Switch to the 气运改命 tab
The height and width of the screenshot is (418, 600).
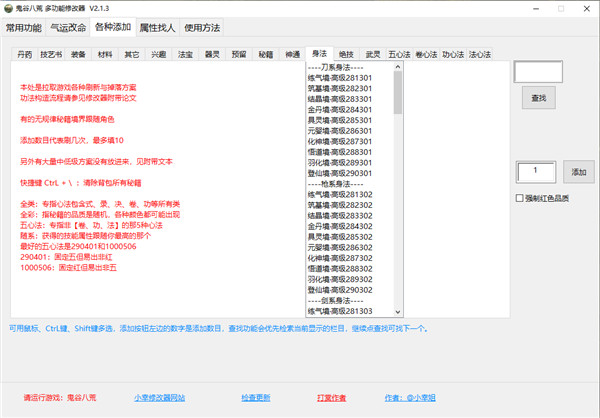point(68,28)
